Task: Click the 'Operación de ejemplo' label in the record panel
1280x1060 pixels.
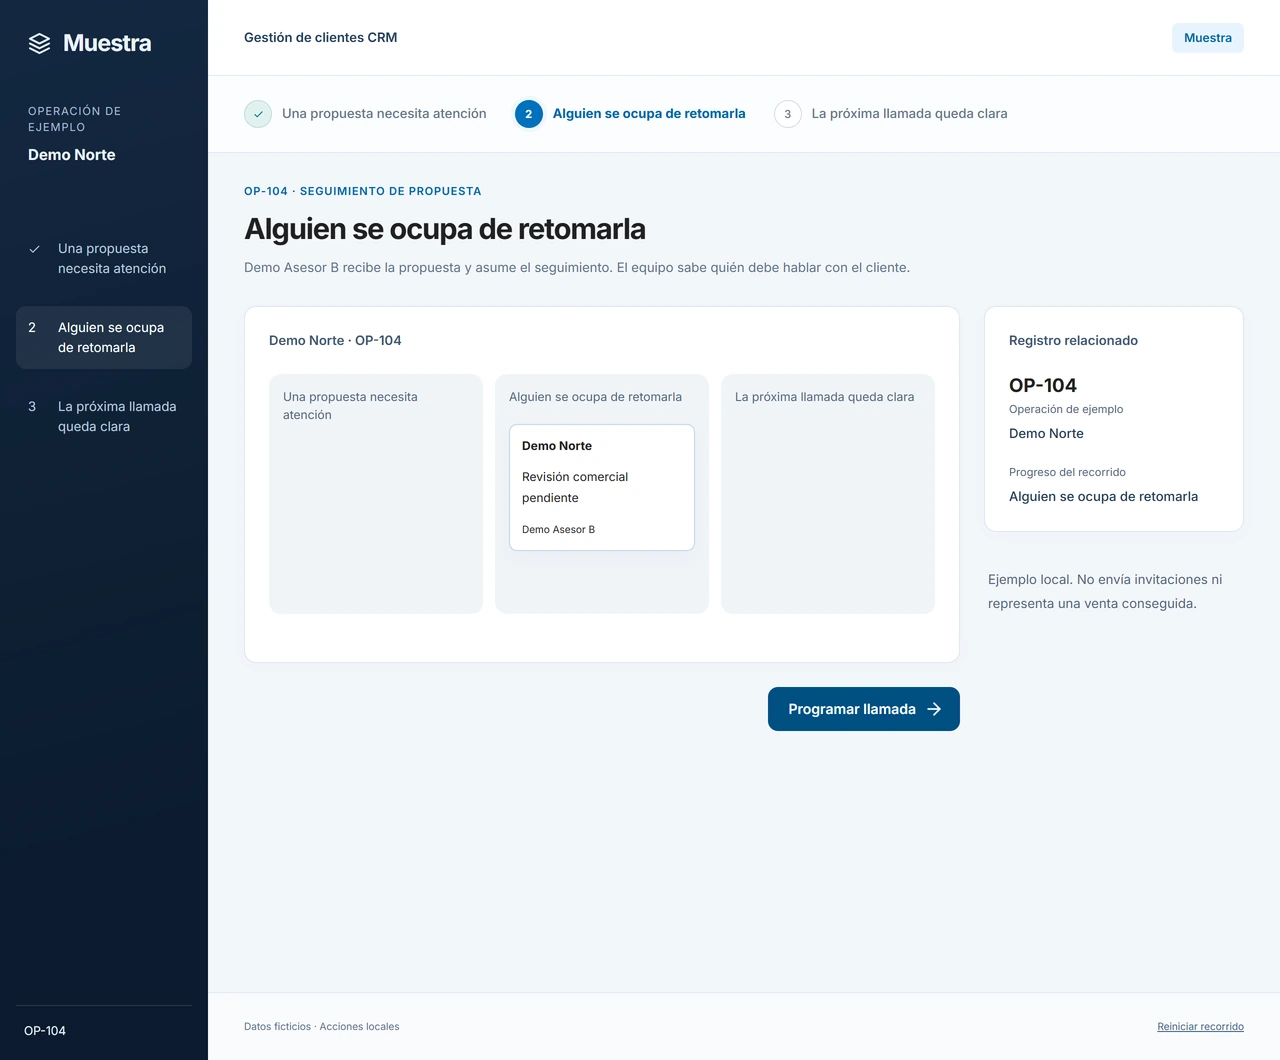Action: click(x=1066, y=409)
